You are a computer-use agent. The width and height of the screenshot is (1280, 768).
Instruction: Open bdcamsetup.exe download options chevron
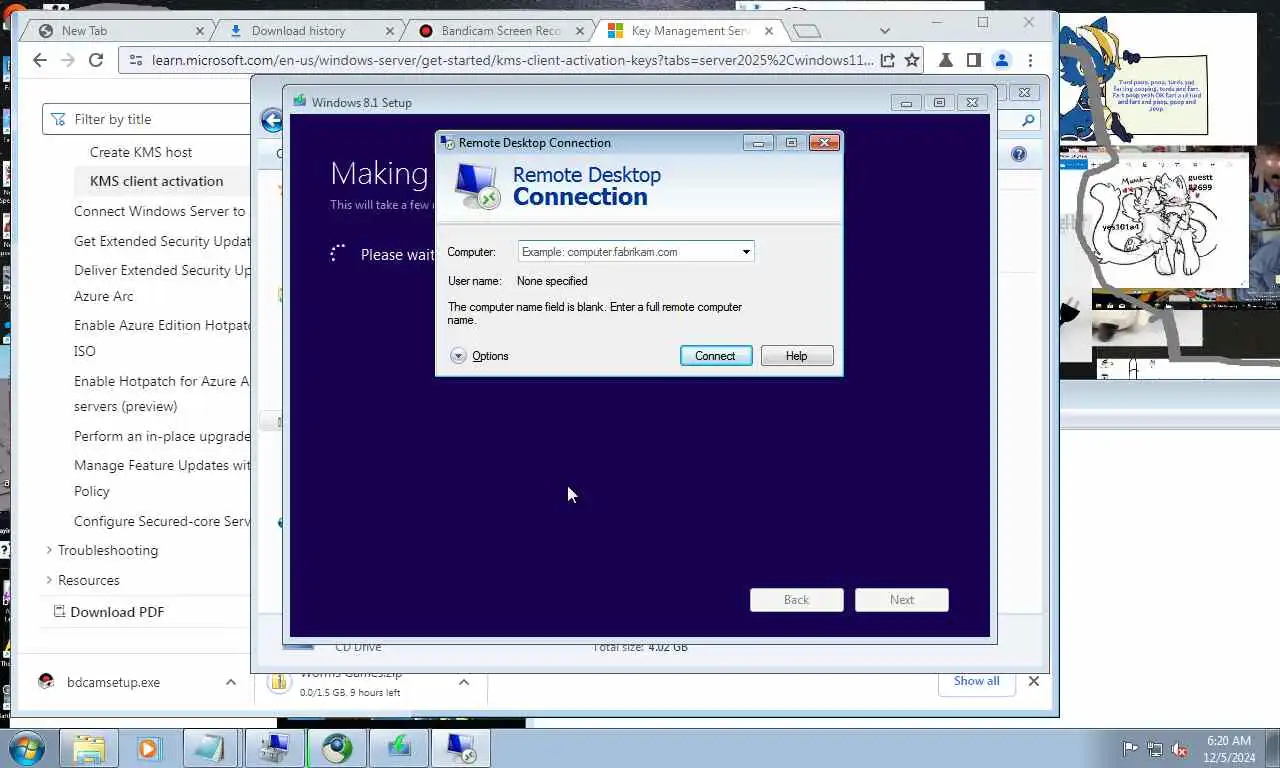(231, 682)
